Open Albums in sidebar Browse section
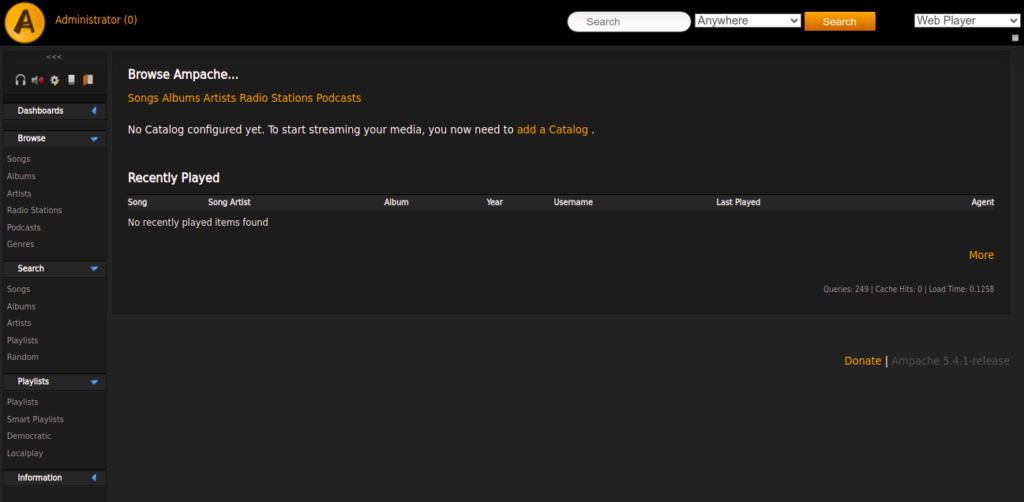This screenshot has width=1024, height=502. (22, 176)
